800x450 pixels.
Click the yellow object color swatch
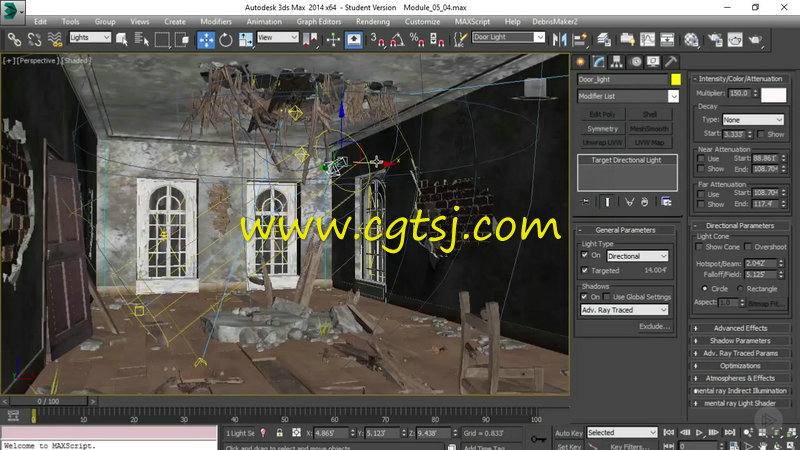pyautogui.click(x=676, y=79)
